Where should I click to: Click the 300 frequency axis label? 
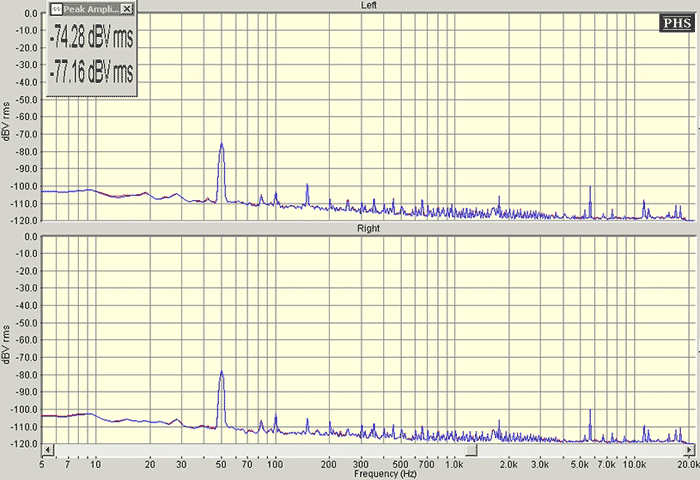click(360, 464)
